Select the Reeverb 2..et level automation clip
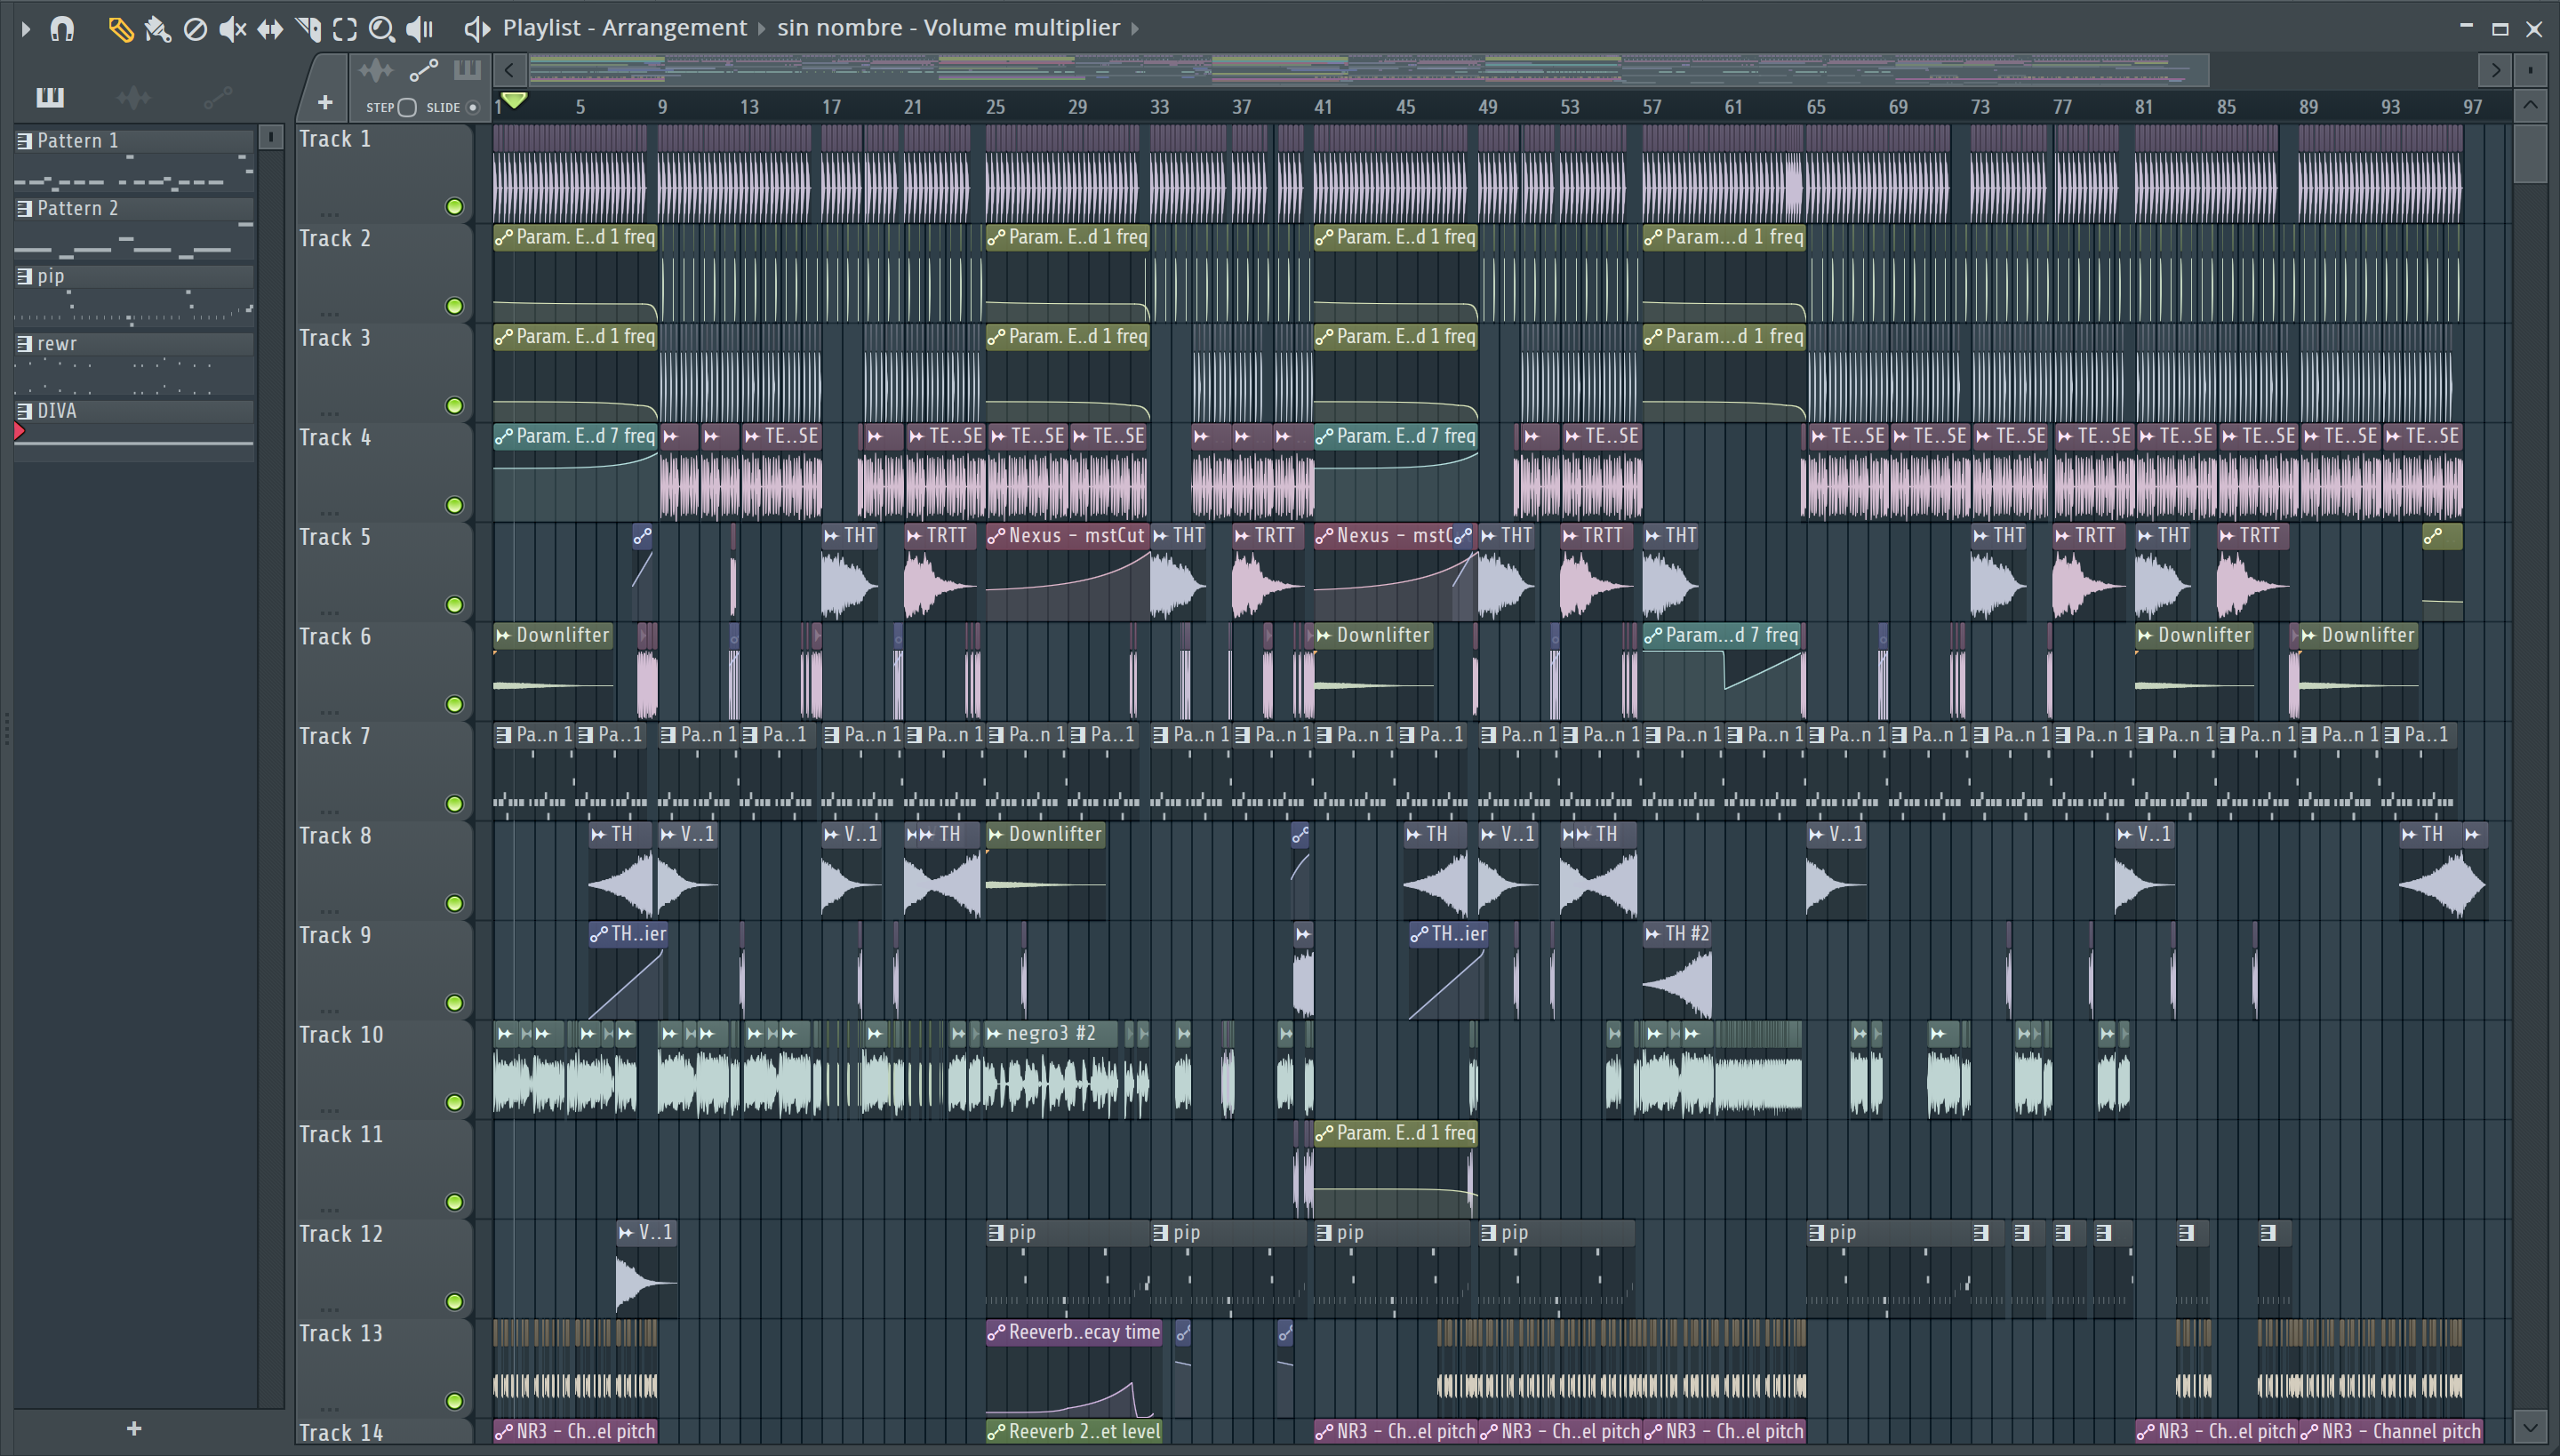Image resolution: width=2560 pixels, height=1456 pixels. 1074,1432
